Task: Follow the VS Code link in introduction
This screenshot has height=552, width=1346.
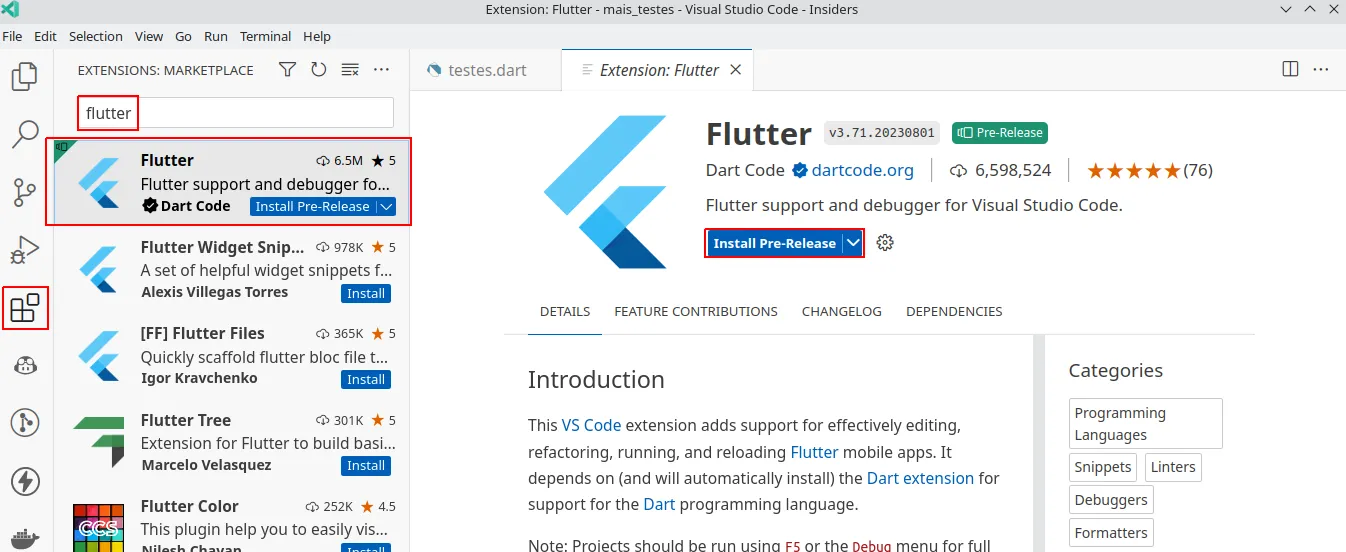Action: [592, 425]
